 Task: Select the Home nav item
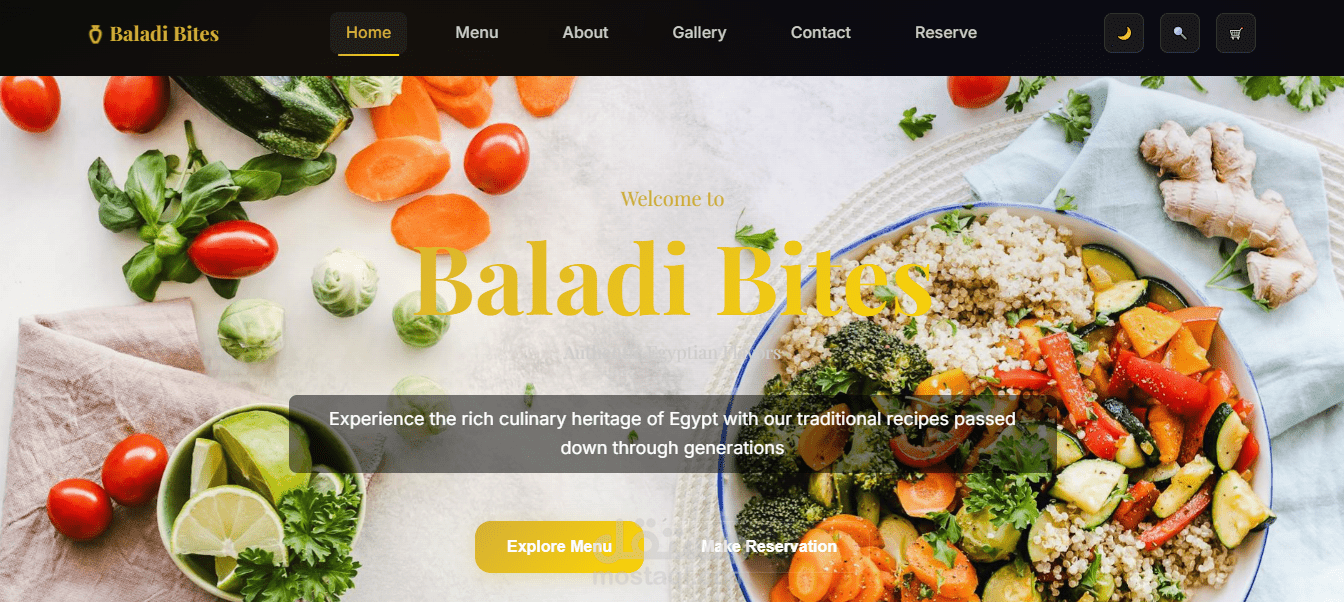tap(368, 33)
